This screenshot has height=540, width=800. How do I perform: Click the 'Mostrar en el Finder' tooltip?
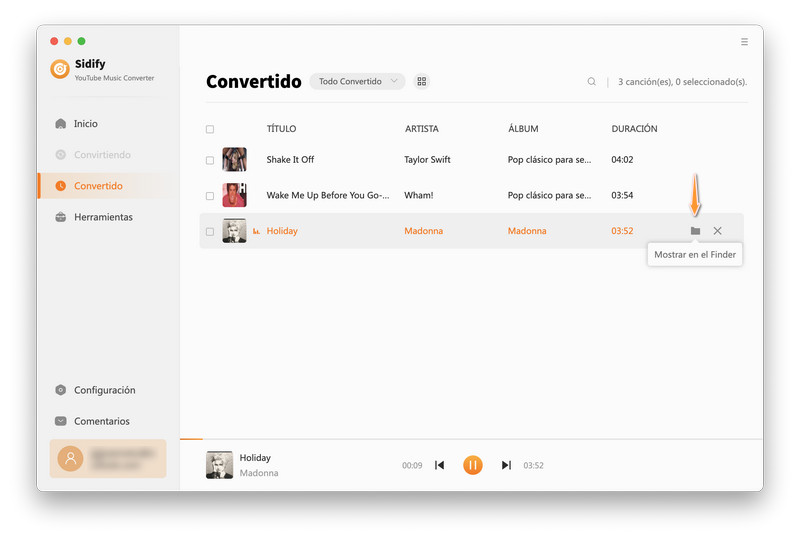[695, 254]
